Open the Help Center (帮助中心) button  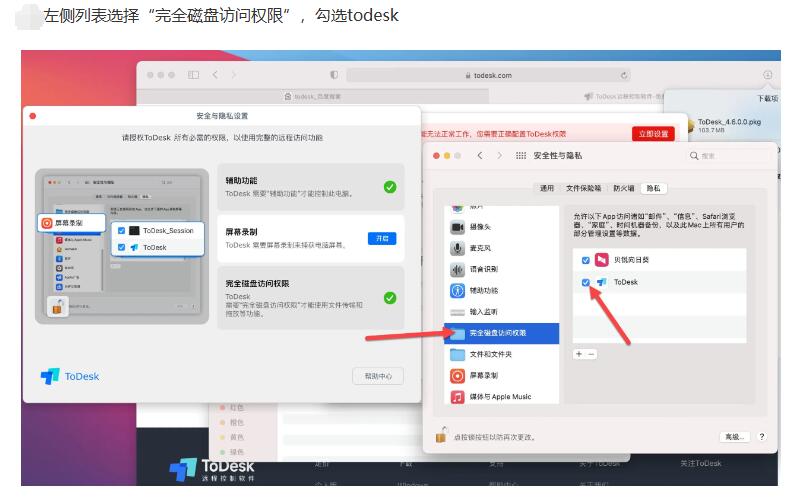point(378,376)
